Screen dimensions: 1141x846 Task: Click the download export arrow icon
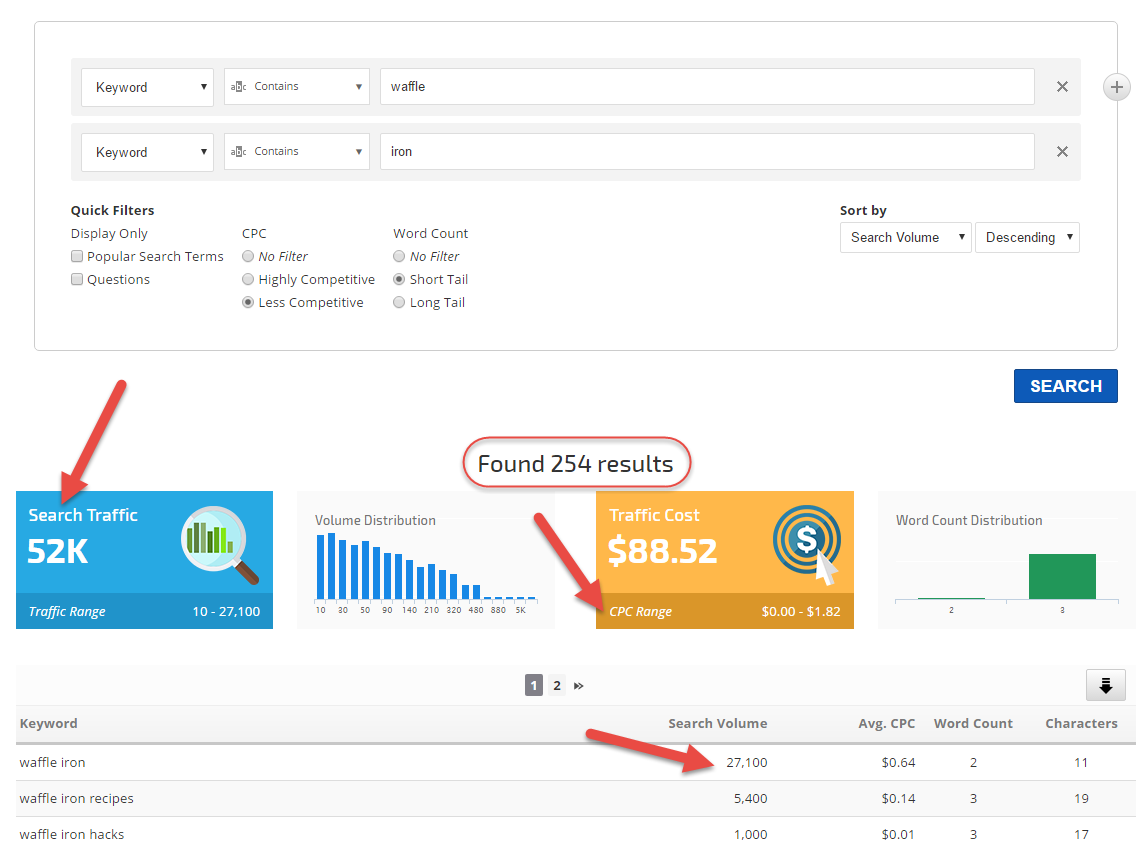click(1105, 685)
